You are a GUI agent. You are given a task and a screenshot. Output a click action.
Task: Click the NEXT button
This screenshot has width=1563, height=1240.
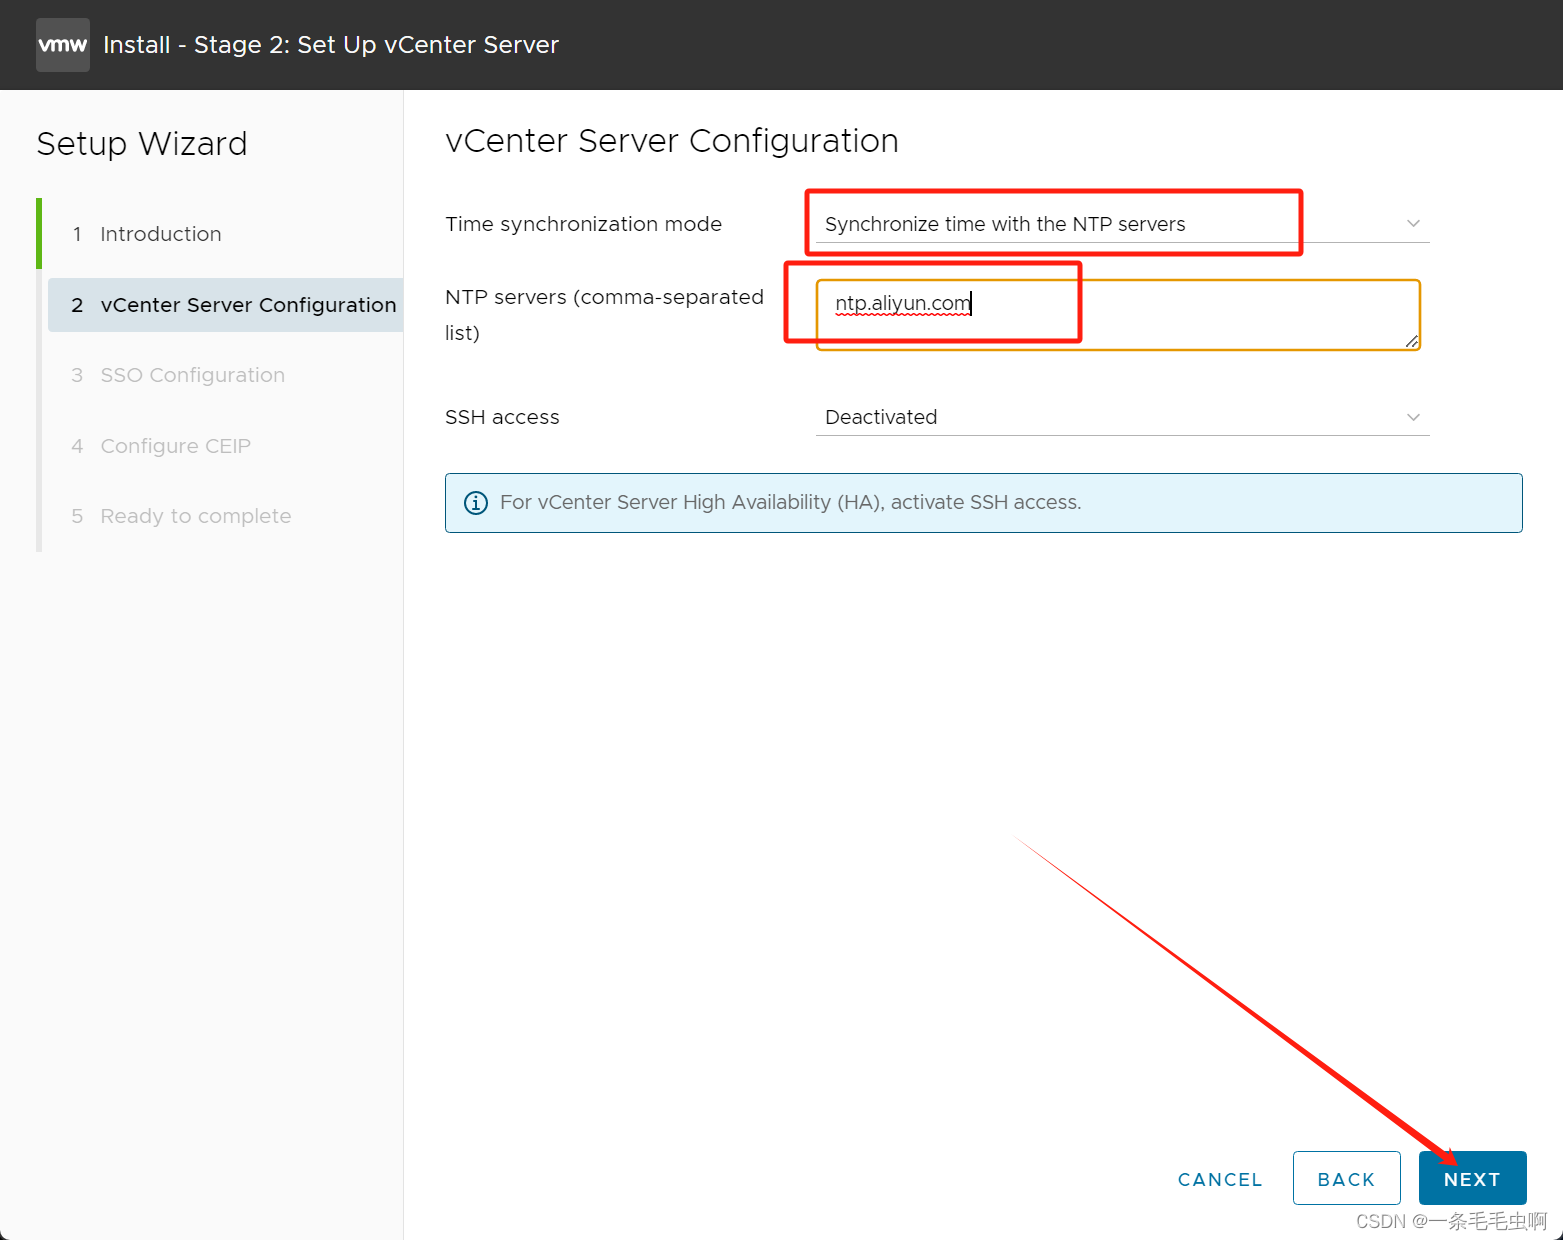coord(1472,1178)
